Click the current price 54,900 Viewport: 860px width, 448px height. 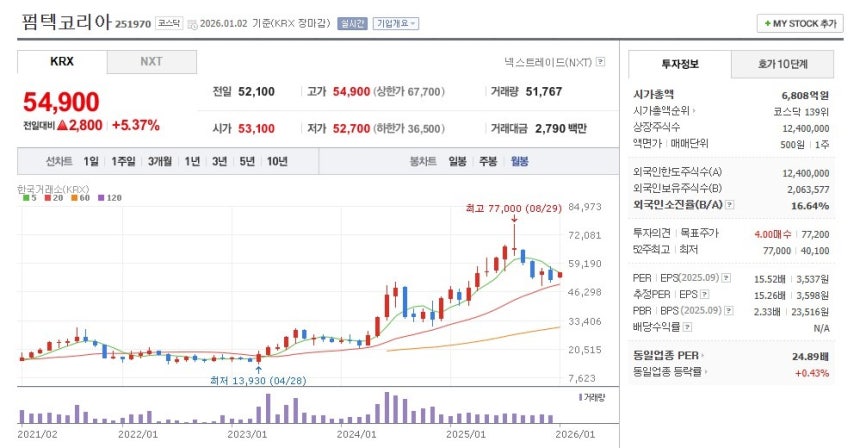coord(61,102)
